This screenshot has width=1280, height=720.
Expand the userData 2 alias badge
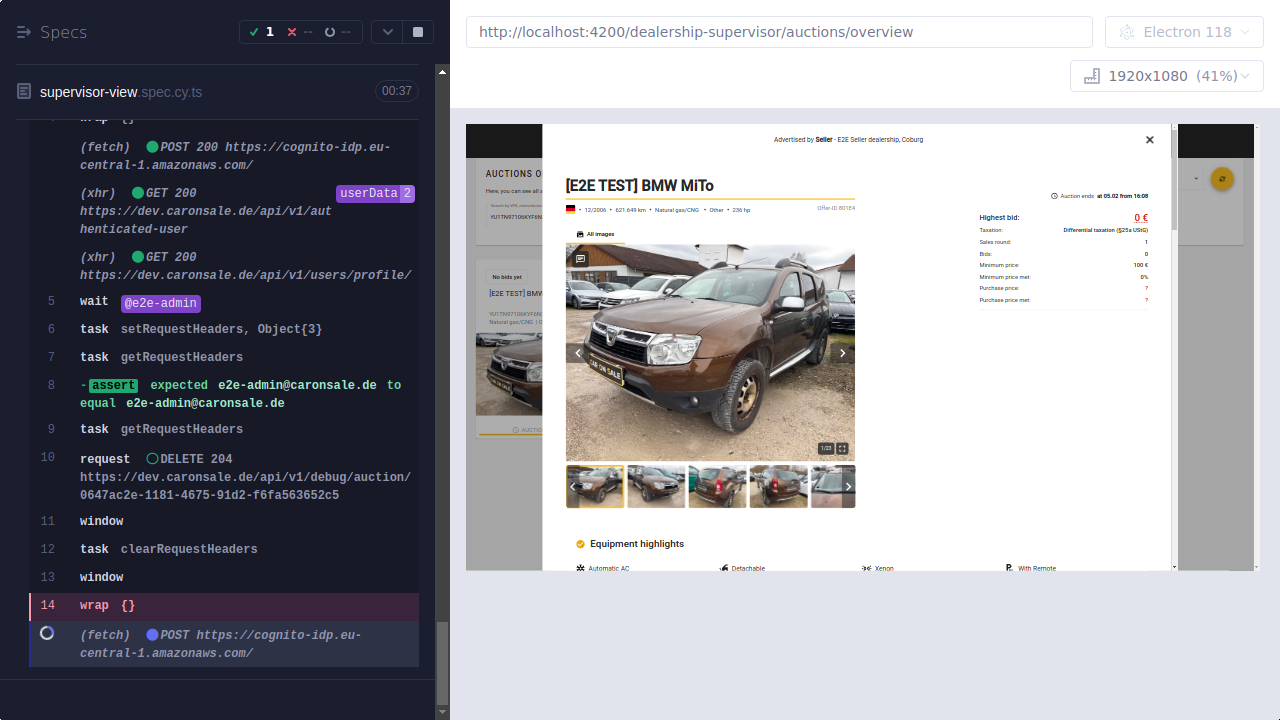tap(376, 192)
